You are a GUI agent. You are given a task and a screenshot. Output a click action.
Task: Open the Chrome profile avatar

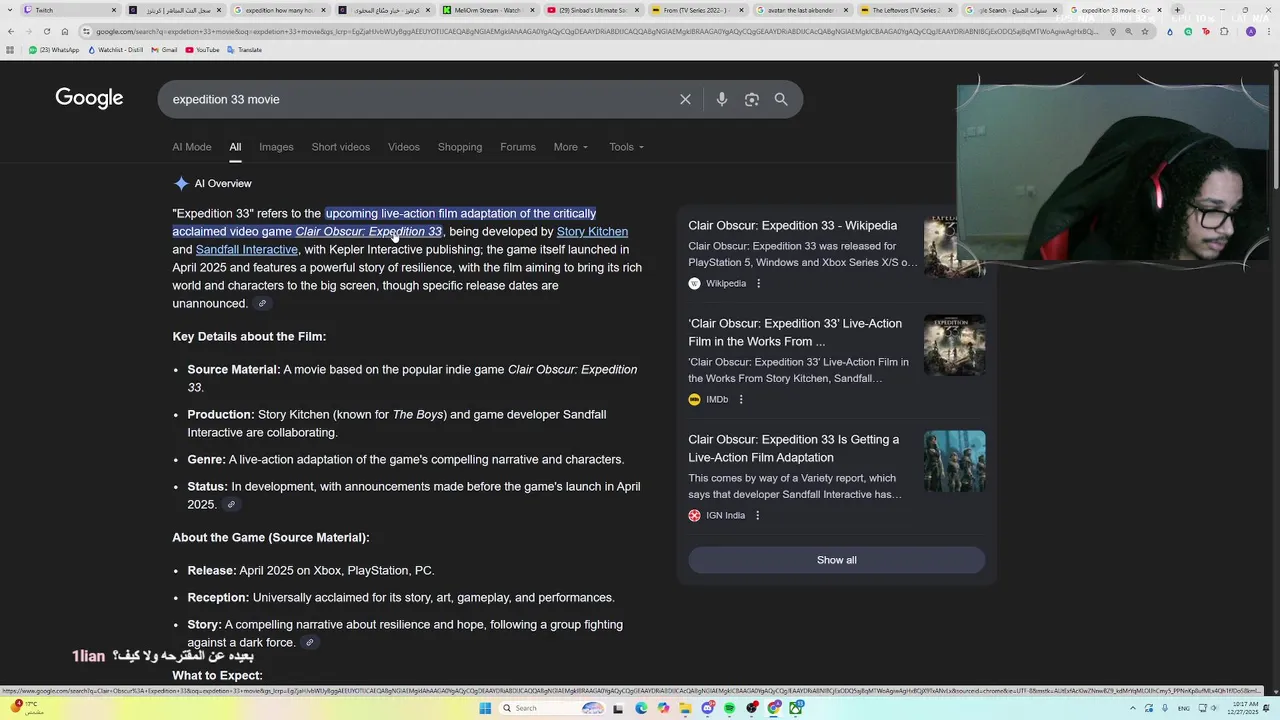[x=1251, y=31]
